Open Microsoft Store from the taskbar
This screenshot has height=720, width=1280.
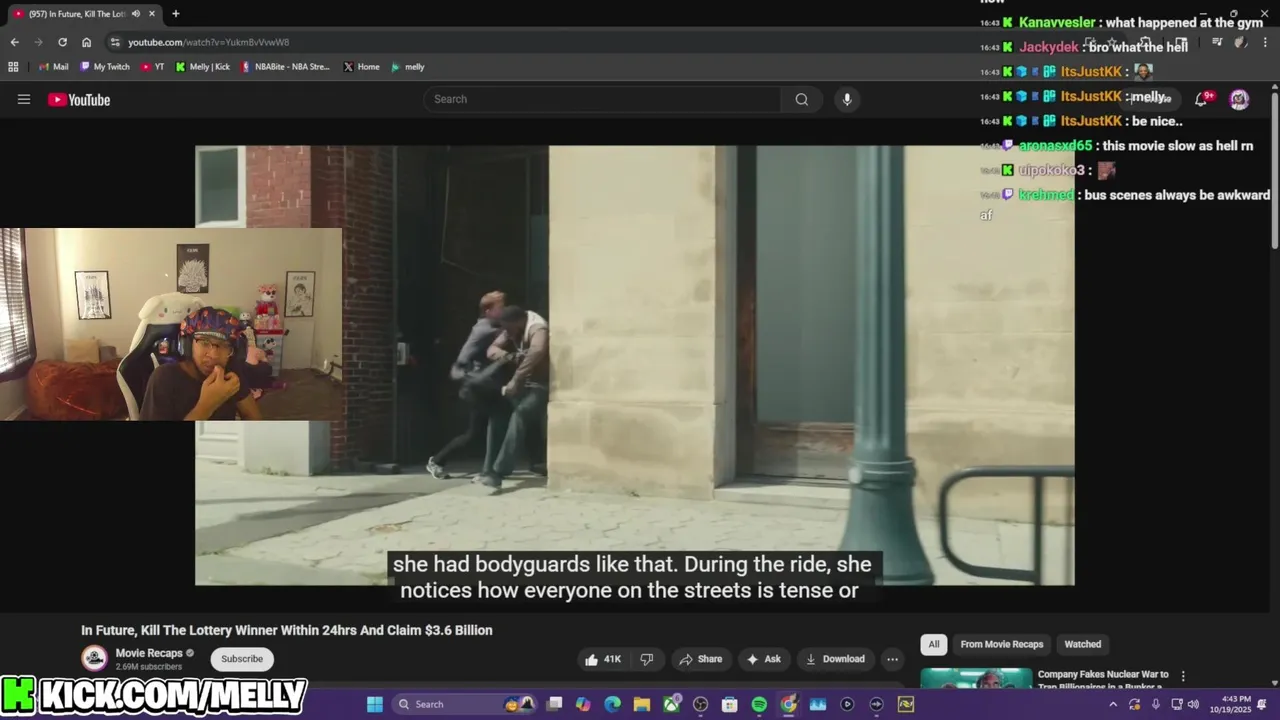click(x=730, y=704)
